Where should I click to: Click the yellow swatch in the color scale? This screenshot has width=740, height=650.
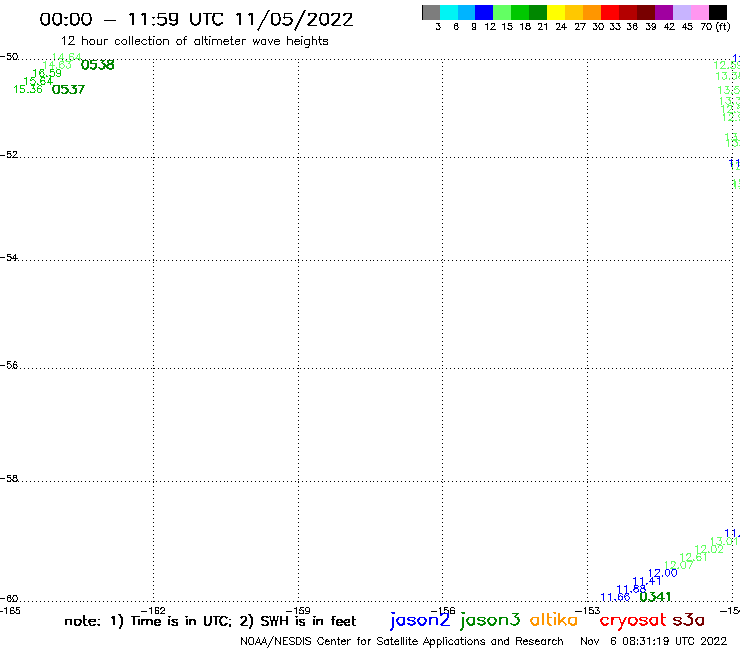coord(556,13)
